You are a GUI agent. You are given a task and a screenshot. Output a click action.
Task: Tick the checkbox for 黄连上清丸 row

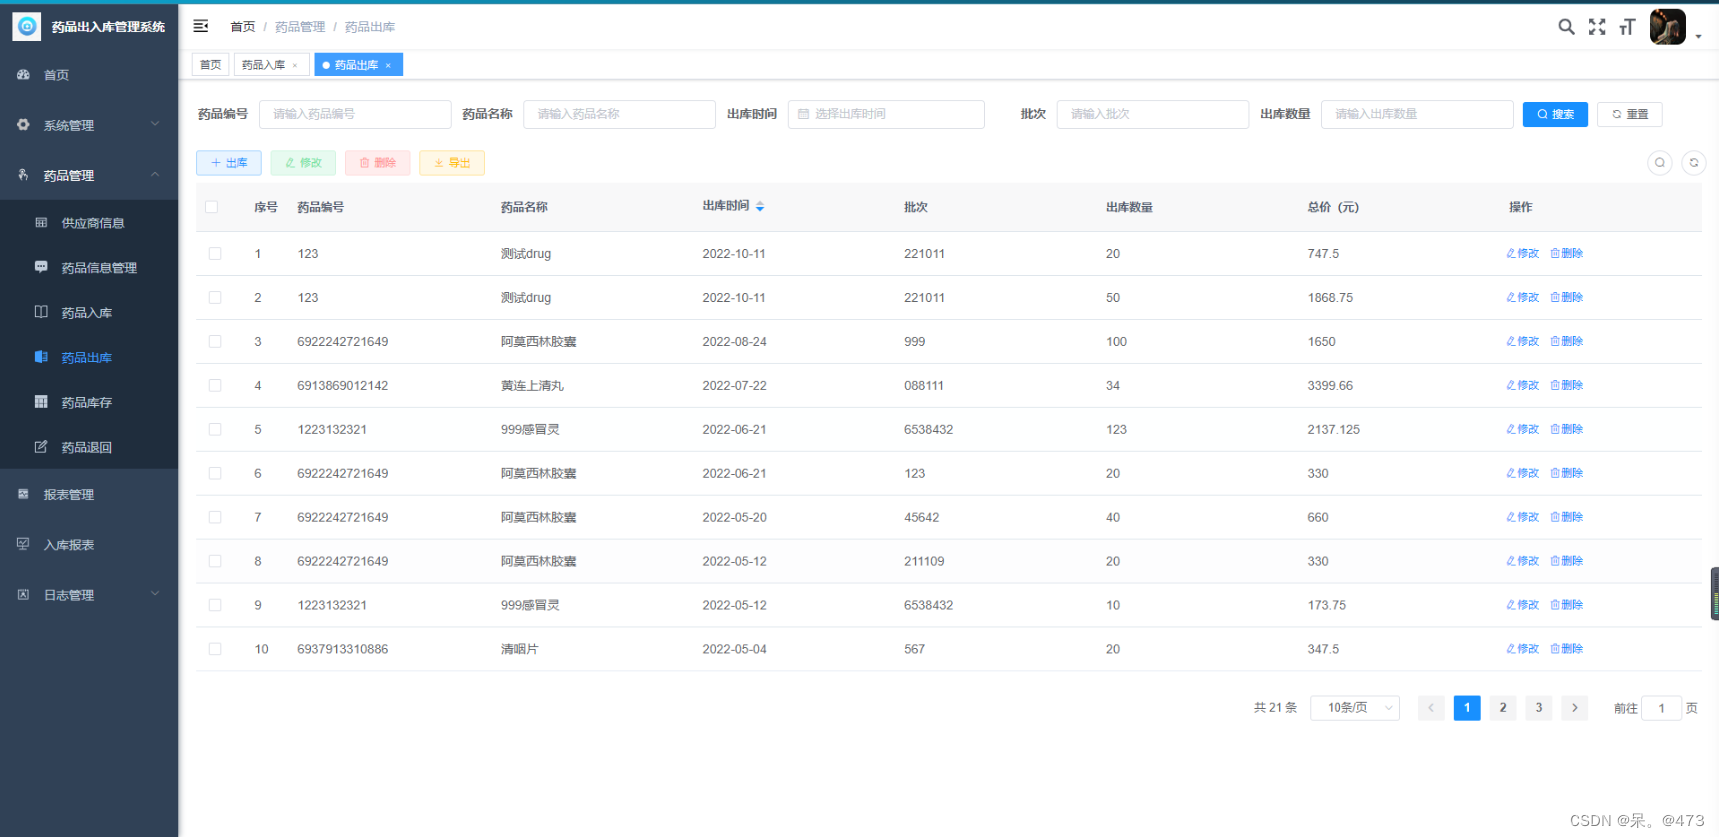[x=215, y=386]
